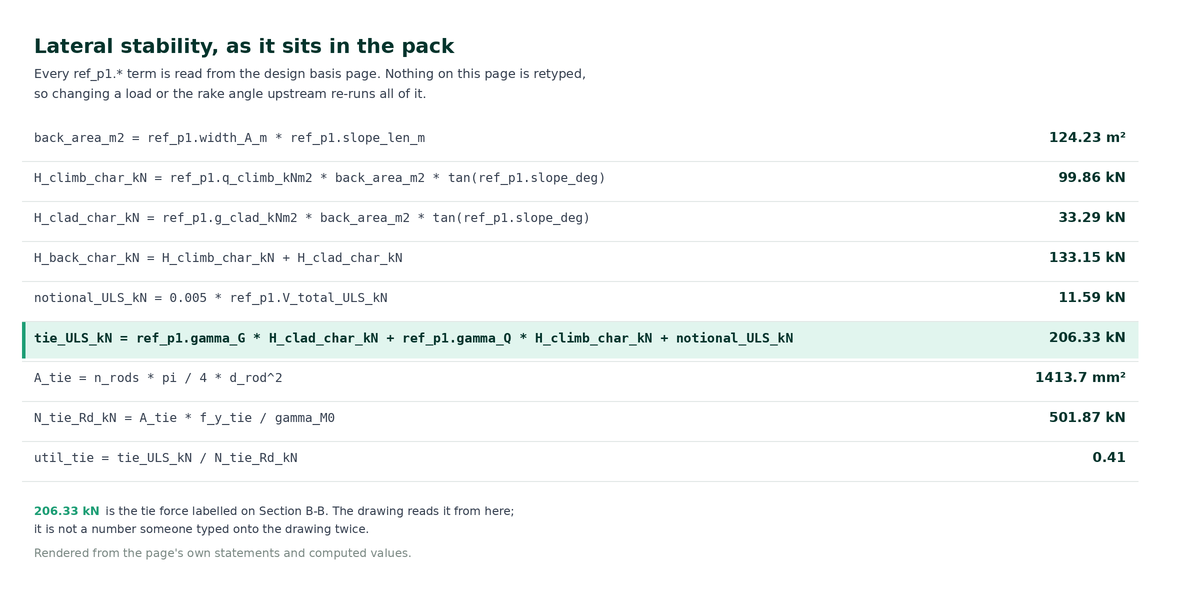
Task: Select the 0.41 utilisation result
Action: pyautogui.click(x=1109, y=457)
